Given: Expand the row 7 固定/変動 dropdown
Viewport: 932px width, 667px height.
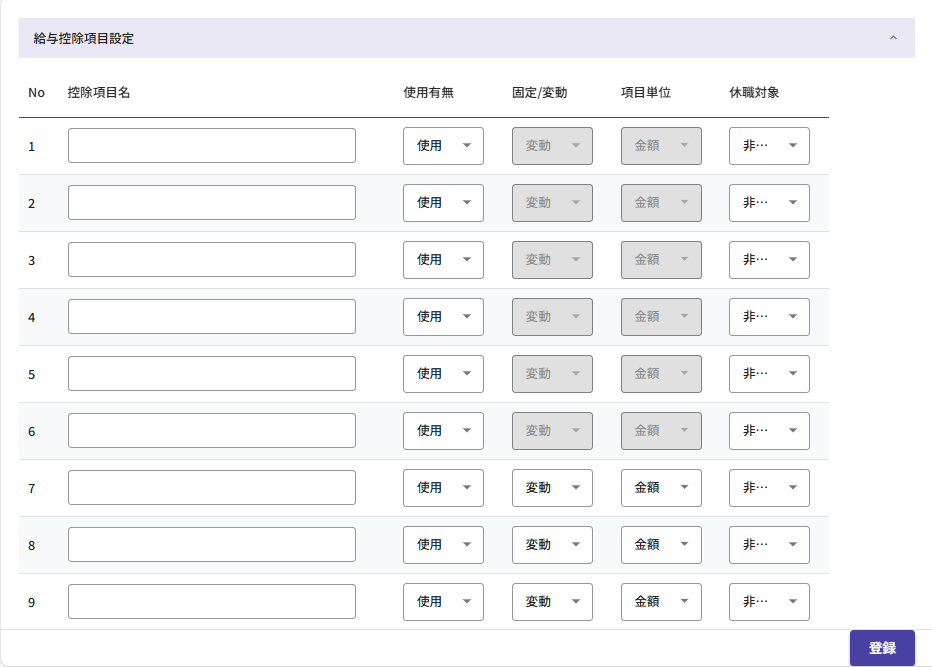Looking at the screenshot, I should coord(552,488).
